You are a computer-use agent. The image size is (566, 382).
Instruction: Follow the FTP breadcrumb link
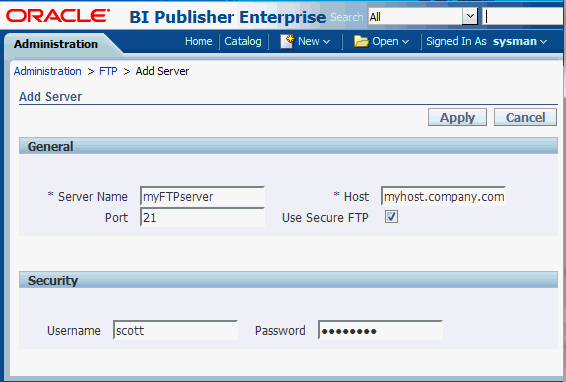(108, 71)
